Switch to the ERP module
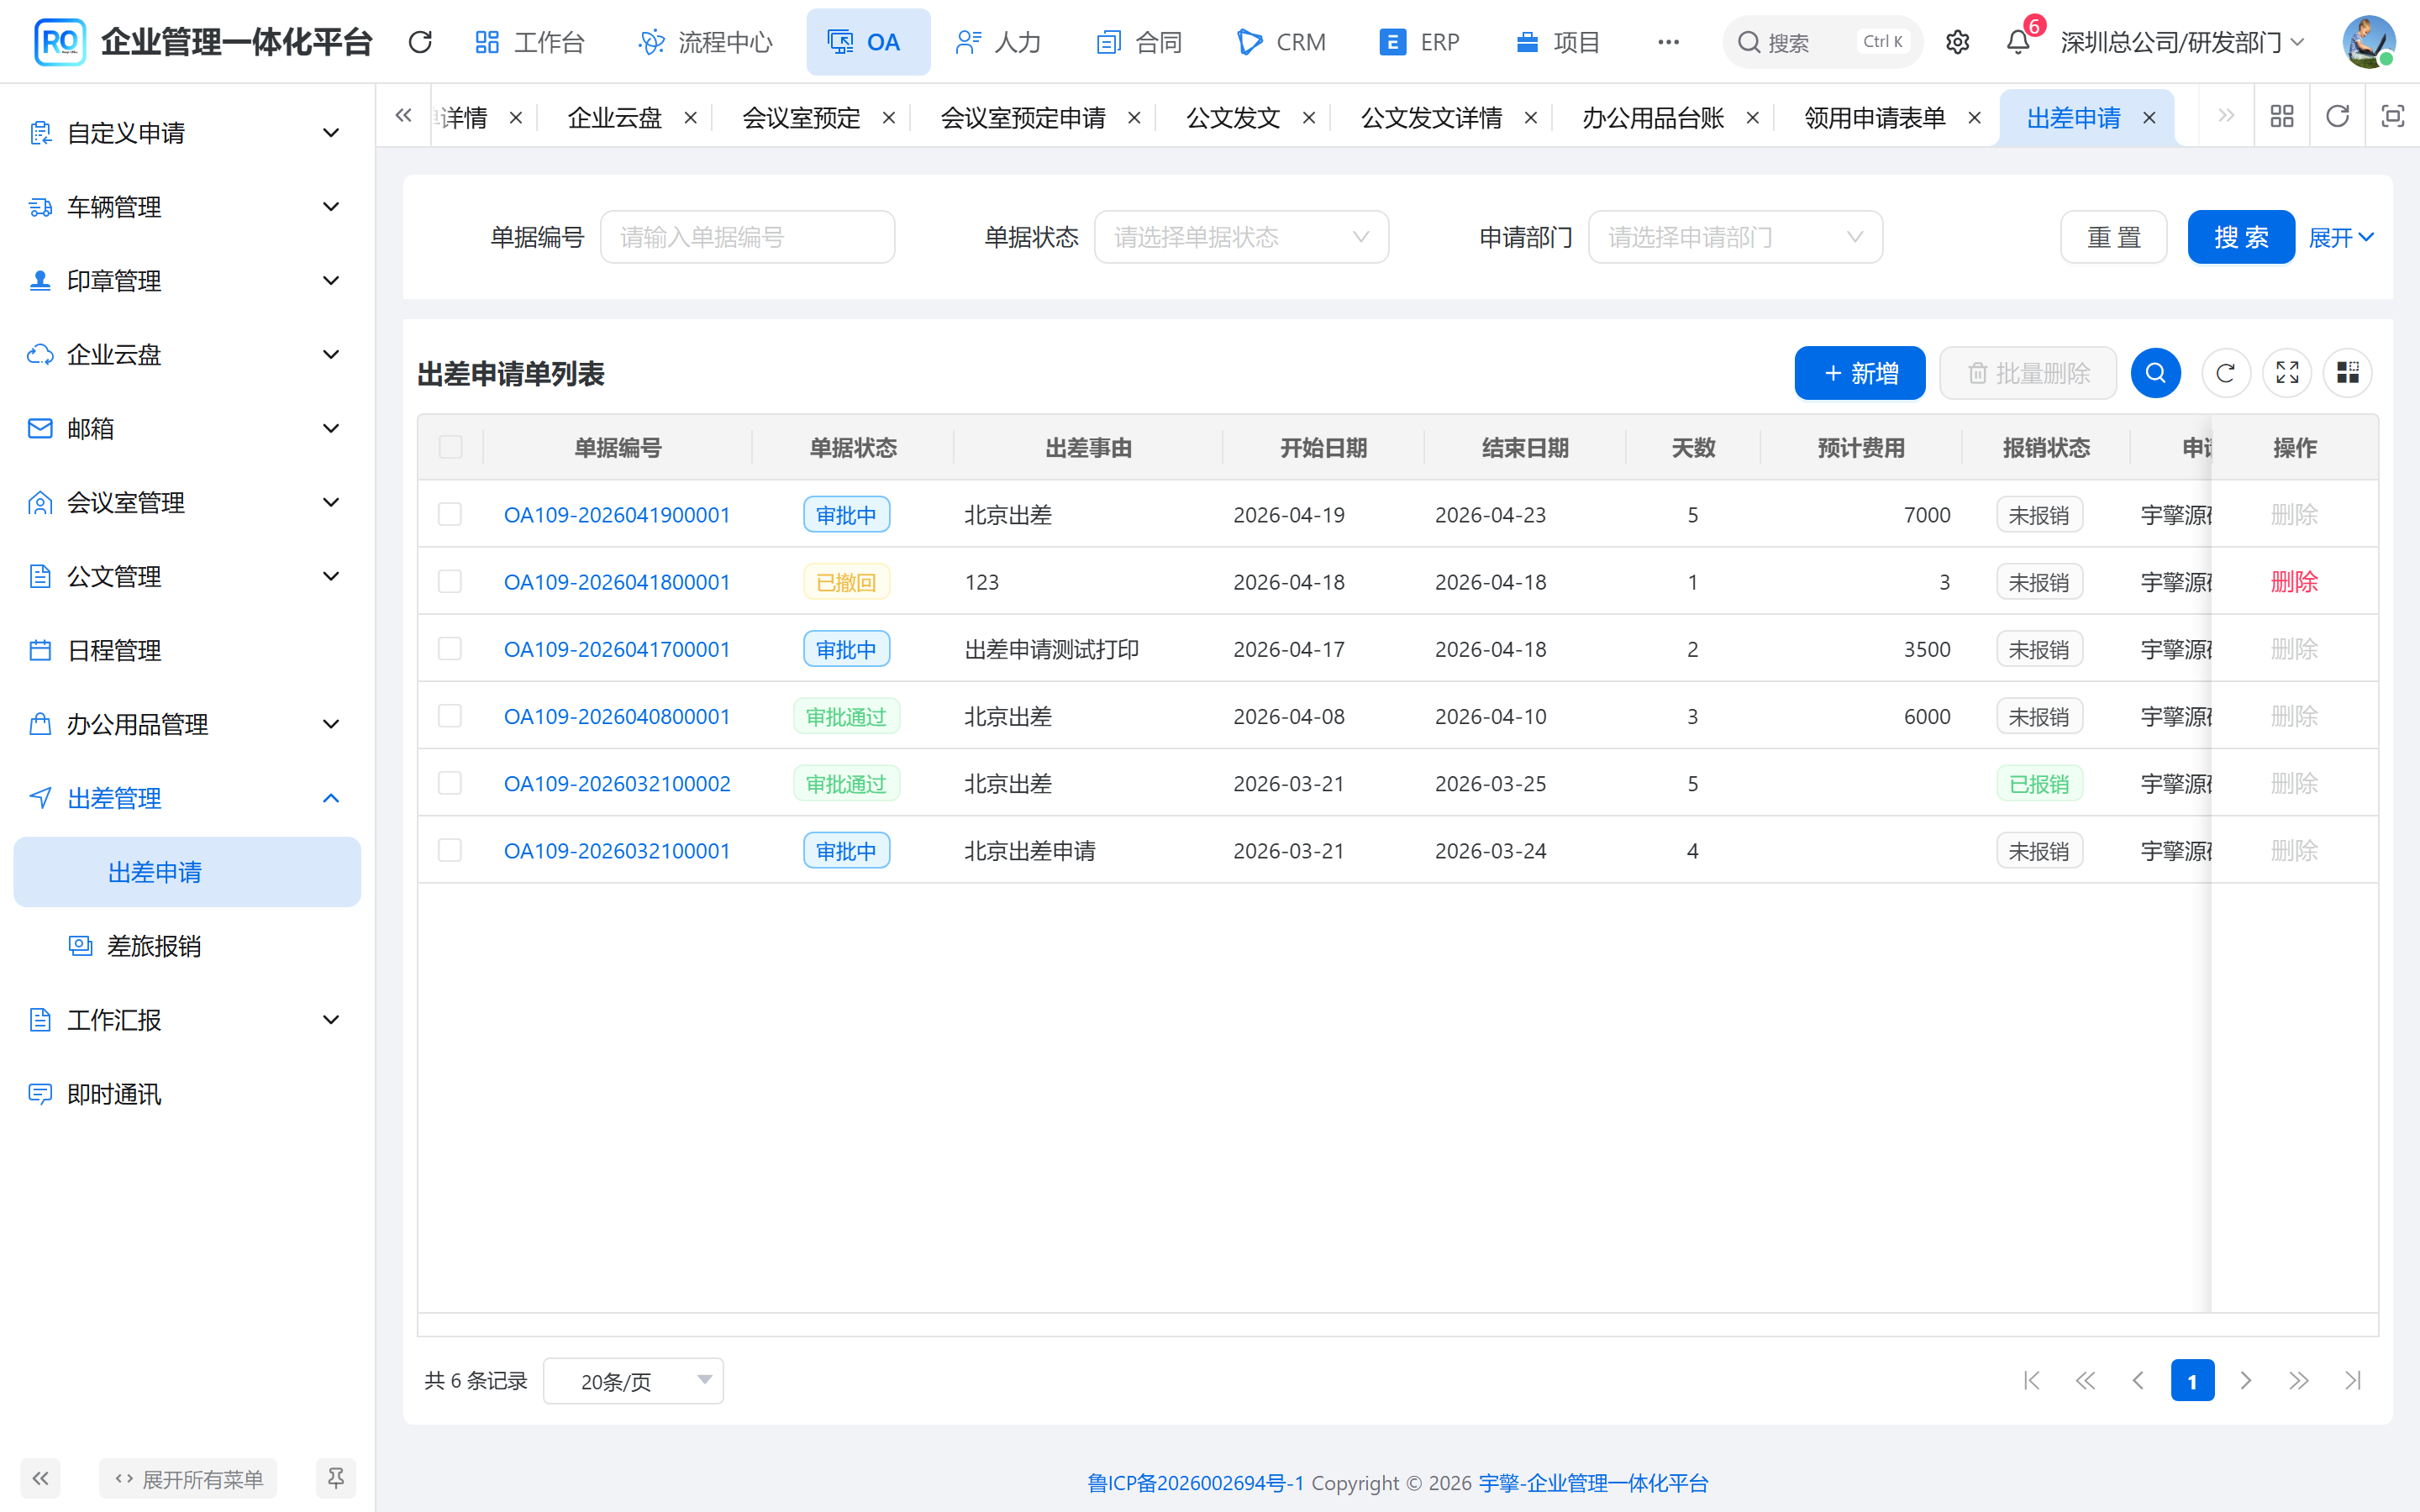 (x=1419, y=42)
